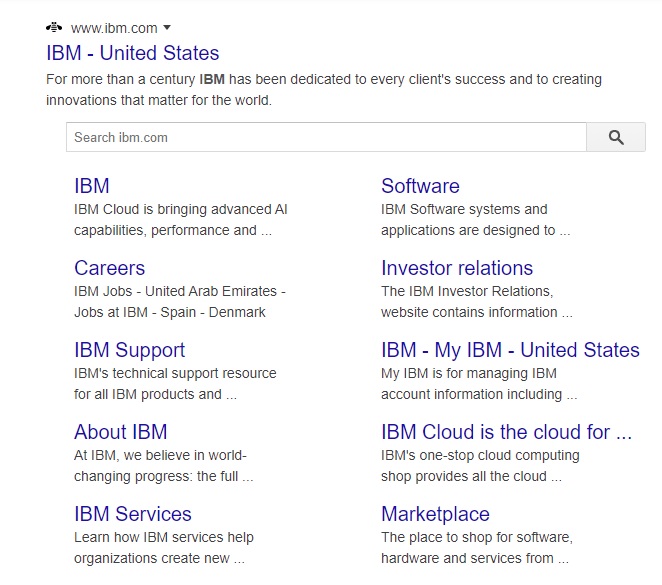Open the Marketplace sitelink

pyautogui.click(x=435, y=515)
